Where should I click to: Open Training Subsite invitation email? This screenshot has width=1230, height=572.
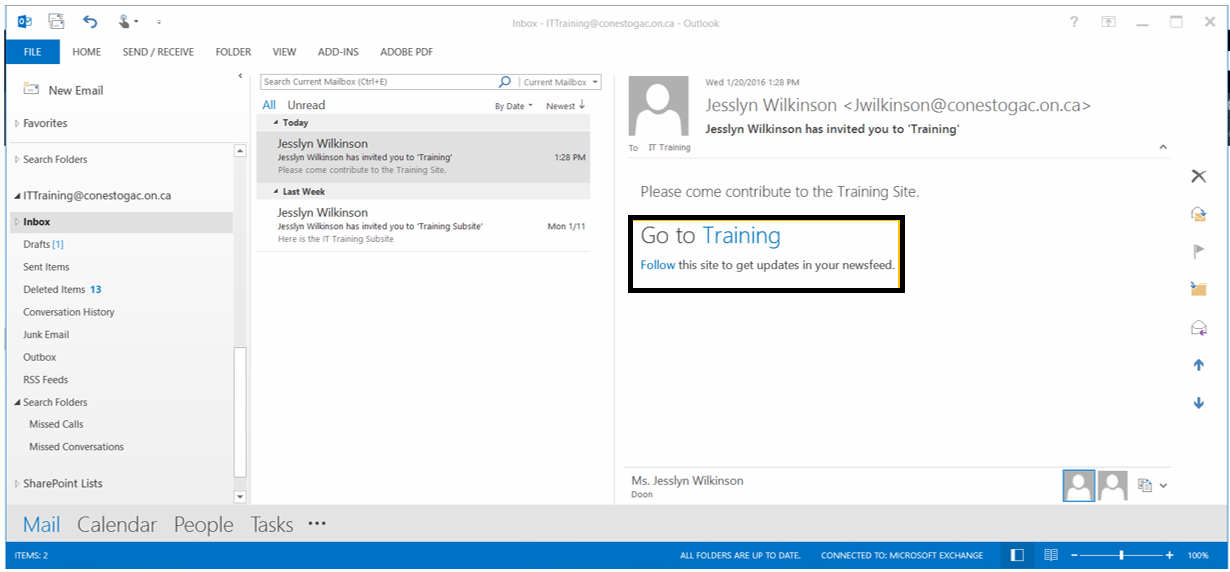423,226
